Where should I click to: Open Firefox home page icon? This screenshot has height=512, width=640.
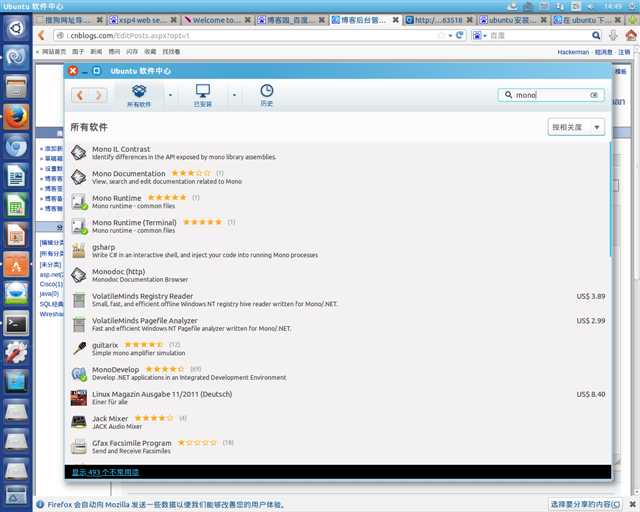pos(631,36)
